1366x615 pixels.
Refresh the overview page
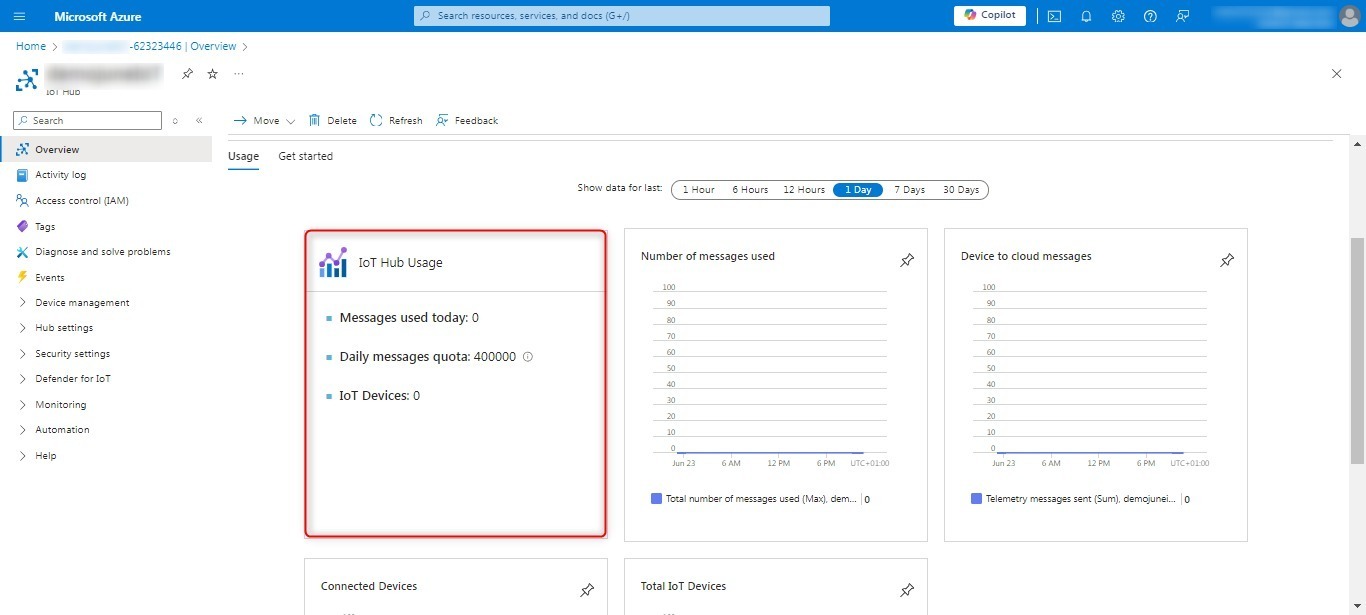[x=396, y=120]
